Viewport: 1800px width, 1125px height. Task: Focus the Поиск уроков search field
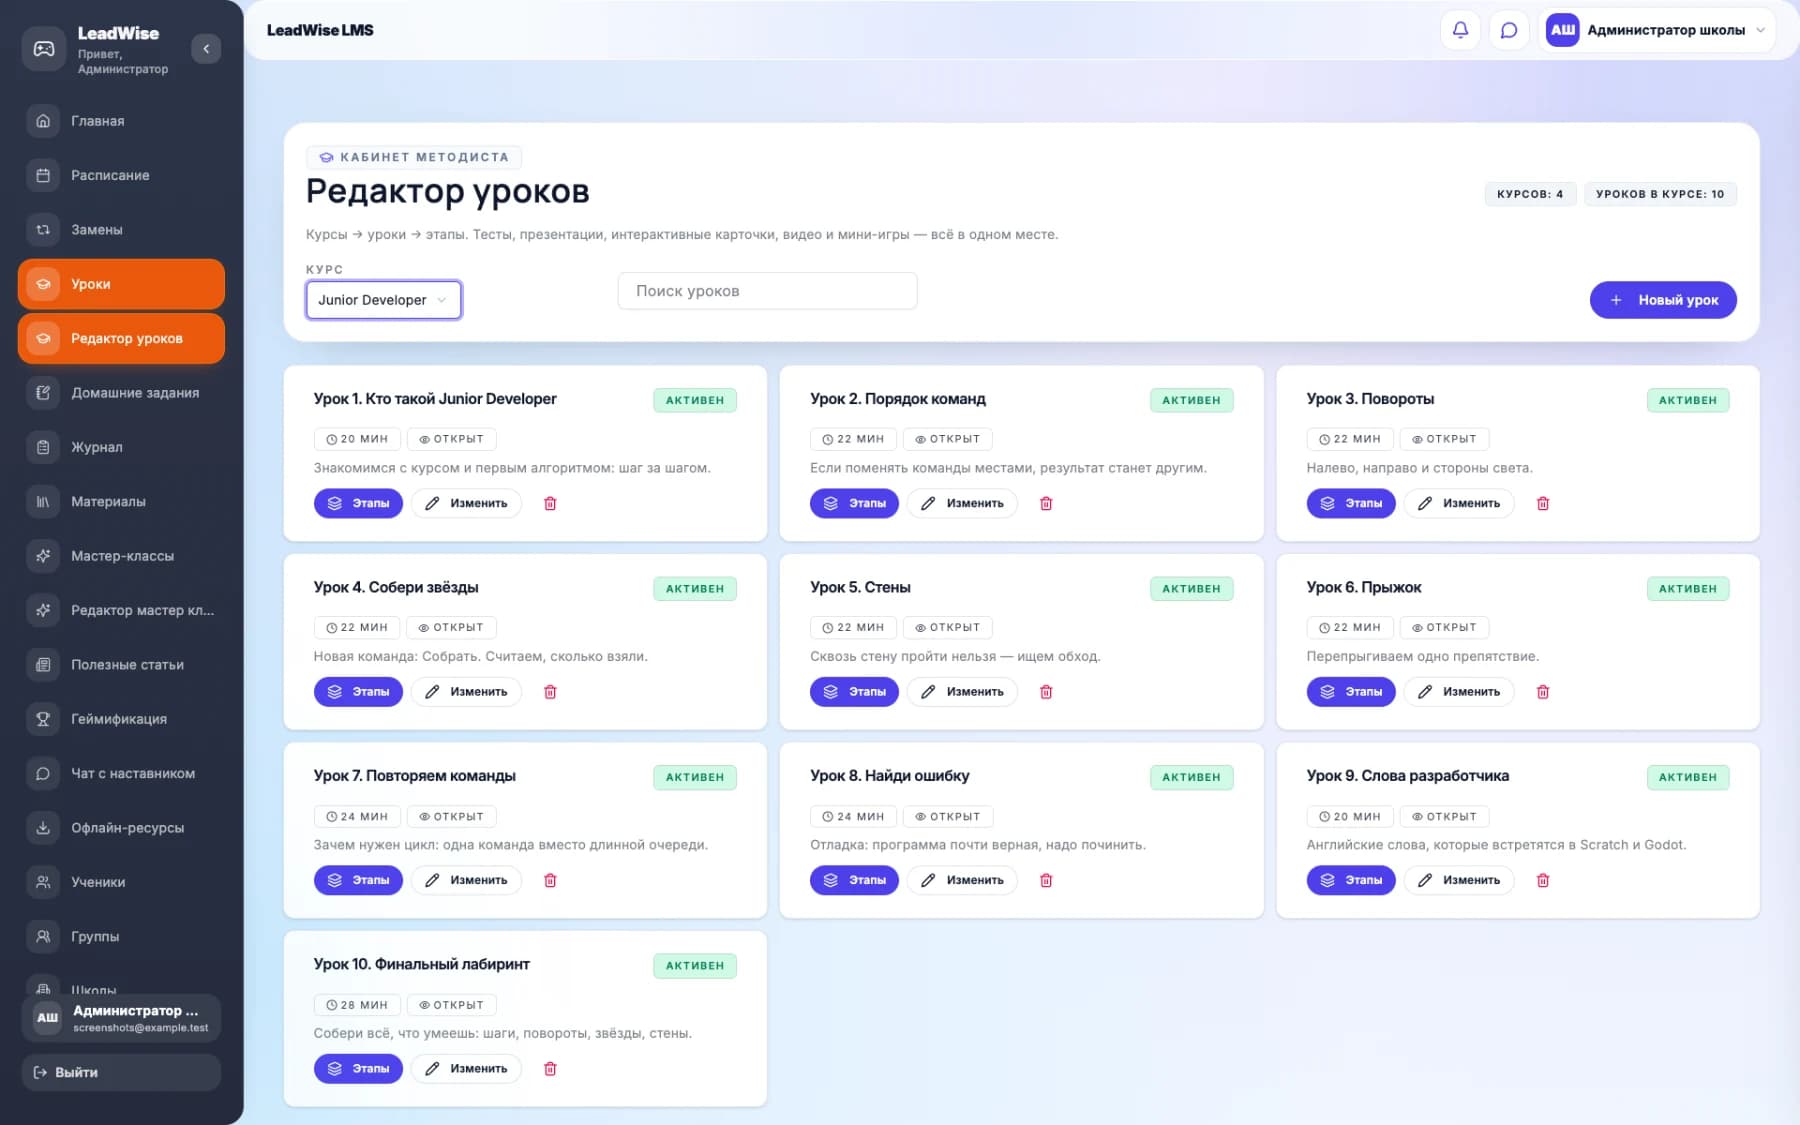click(x=767, y=291)
